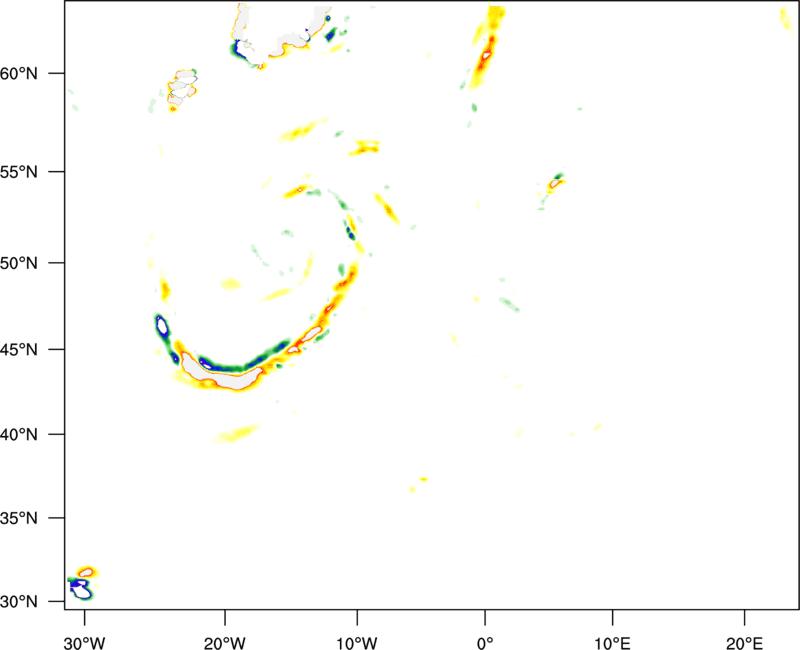Click the 10°E longitude label
Viewport: 800px width, 650px height.
coord(612,643)
